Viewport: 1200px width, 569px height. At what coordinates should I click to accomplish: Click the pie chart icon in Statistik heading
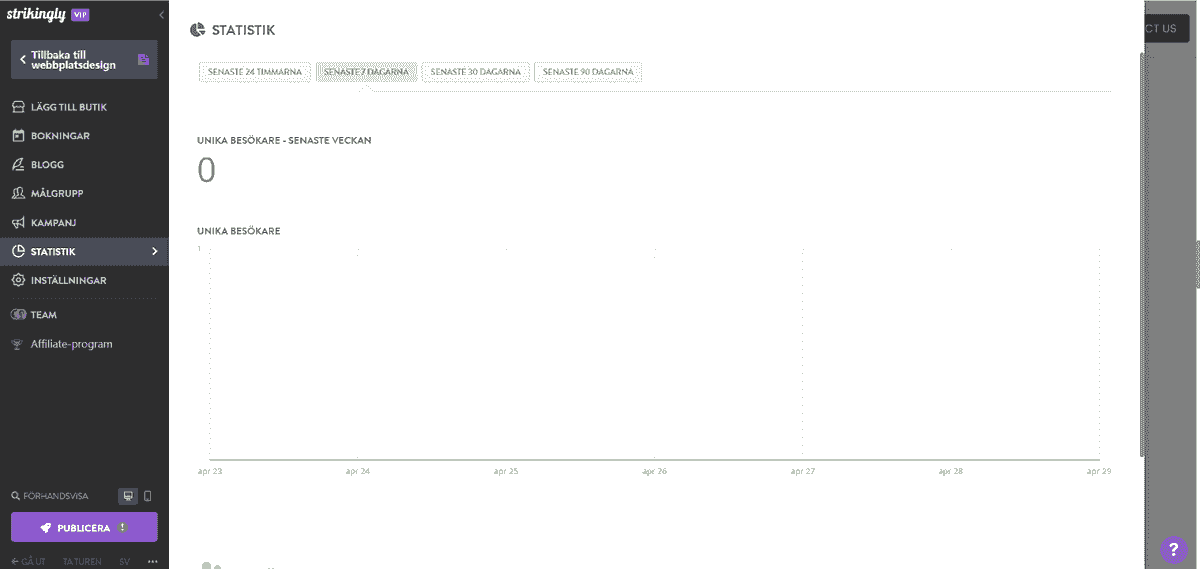198,30
